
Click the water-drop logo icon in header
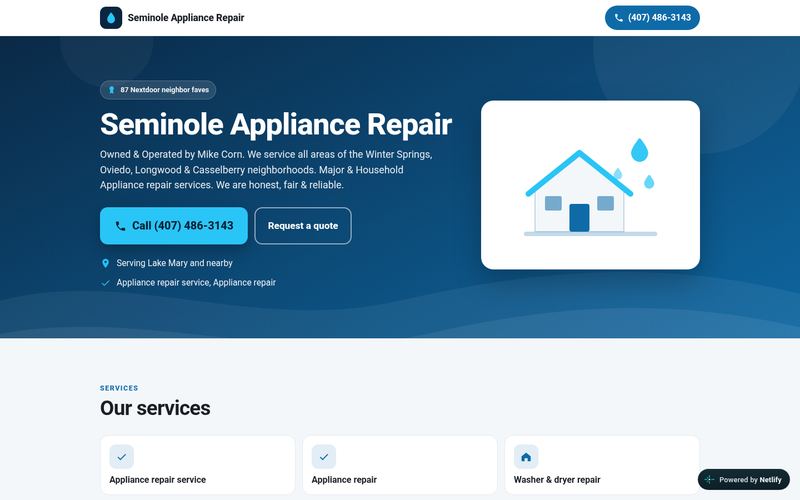coord(111,18)
